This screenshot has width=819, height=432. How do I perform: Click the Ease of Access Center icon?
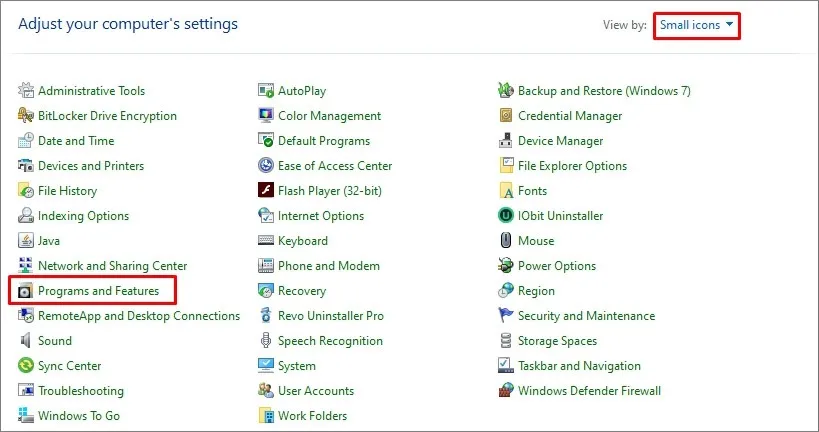coord(266,166)
